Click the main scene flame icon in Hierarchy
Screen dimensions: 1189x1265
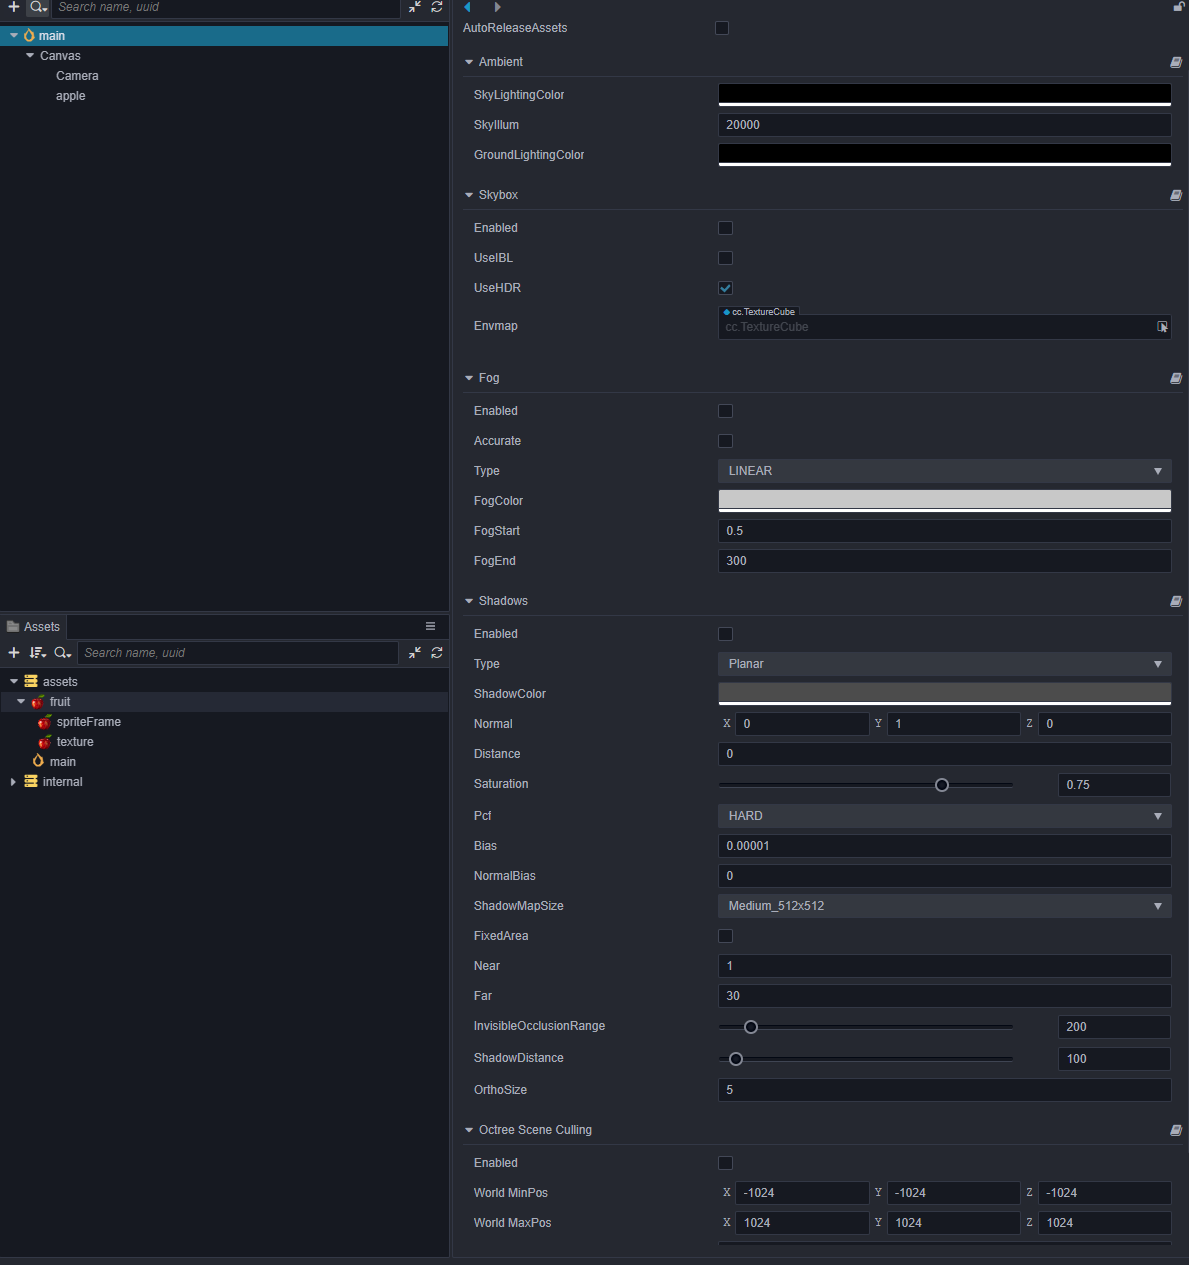click(29, 35)
